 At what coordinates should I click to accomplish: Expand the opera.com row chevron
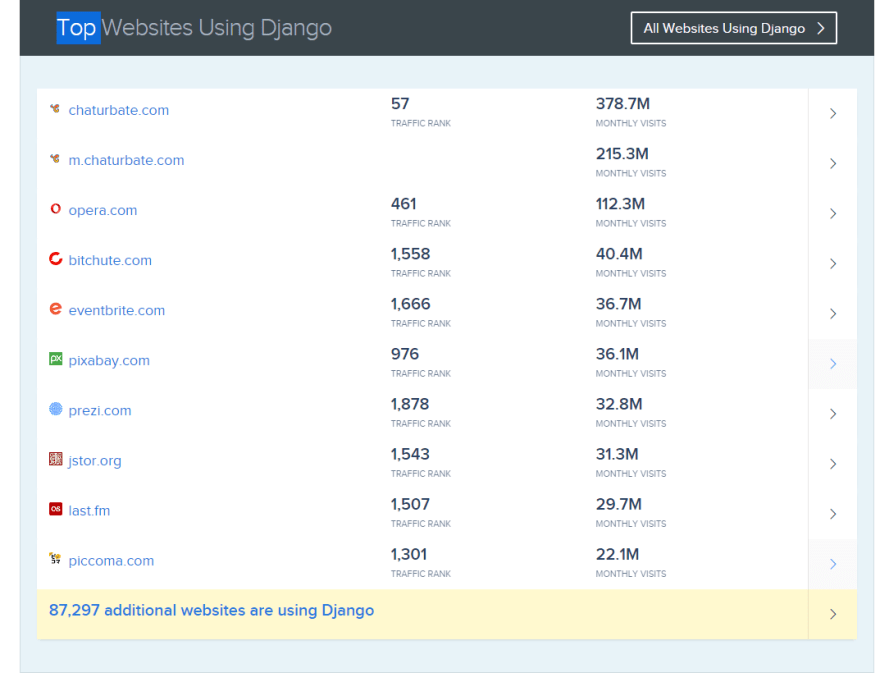(833, 213)
